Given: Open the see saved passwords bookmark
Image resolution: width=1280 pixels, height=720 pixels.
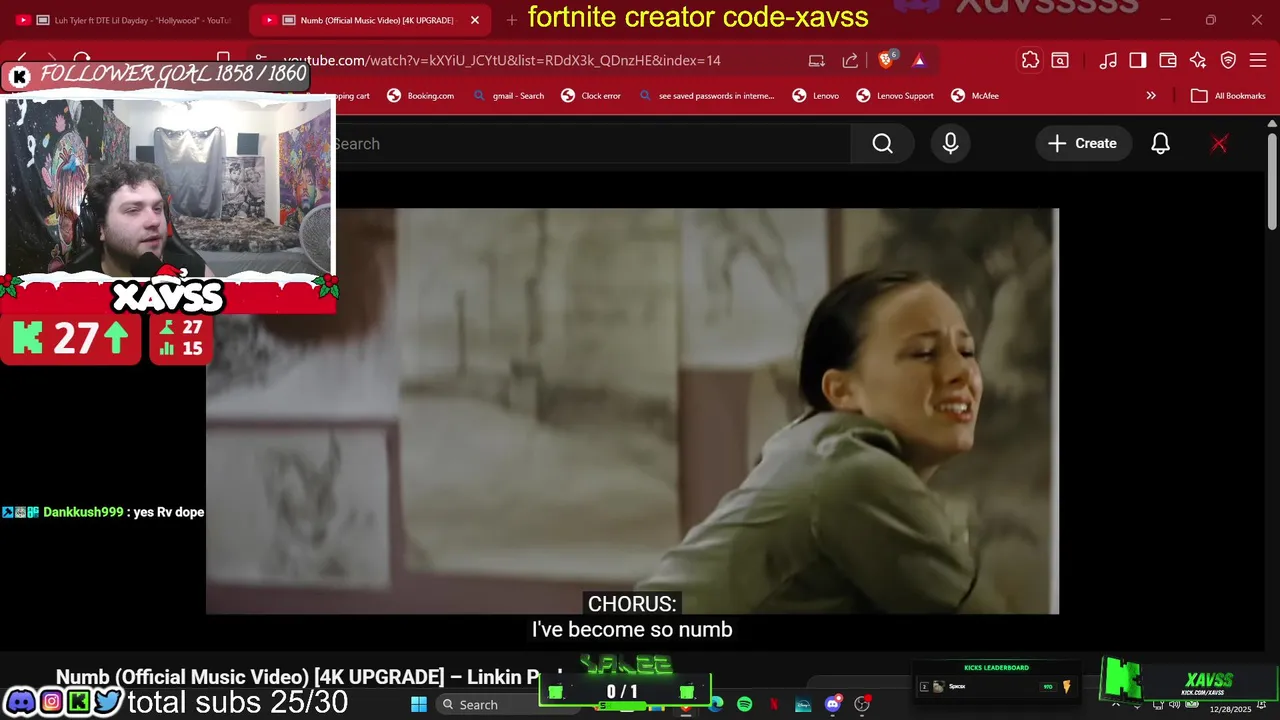Looking at the screenshot, I should (706, 96).
